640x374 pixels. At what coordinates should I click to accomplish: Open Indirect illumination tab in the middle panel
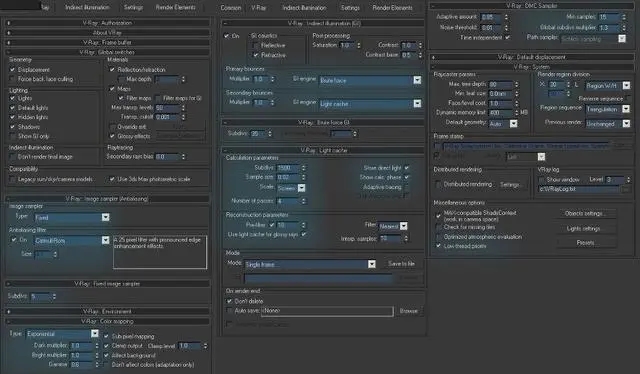tap(304, 8)
